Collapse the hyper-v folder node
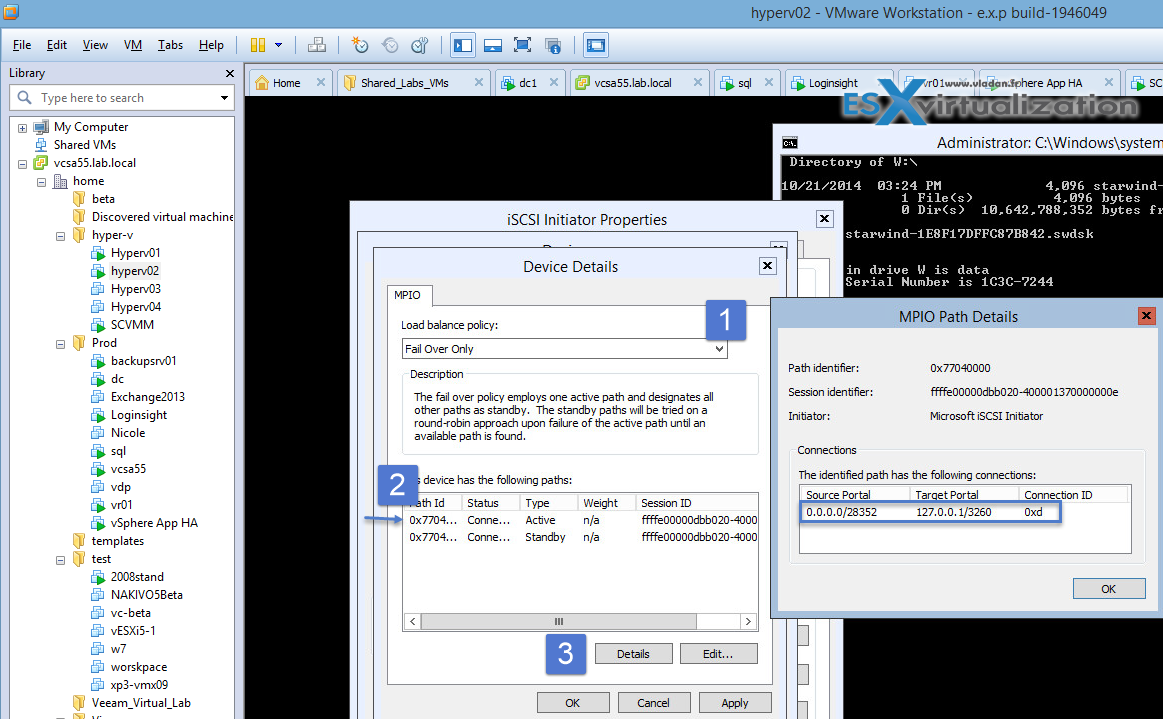This screenshot has height=719, width=1163. click(x=61, y=236)
